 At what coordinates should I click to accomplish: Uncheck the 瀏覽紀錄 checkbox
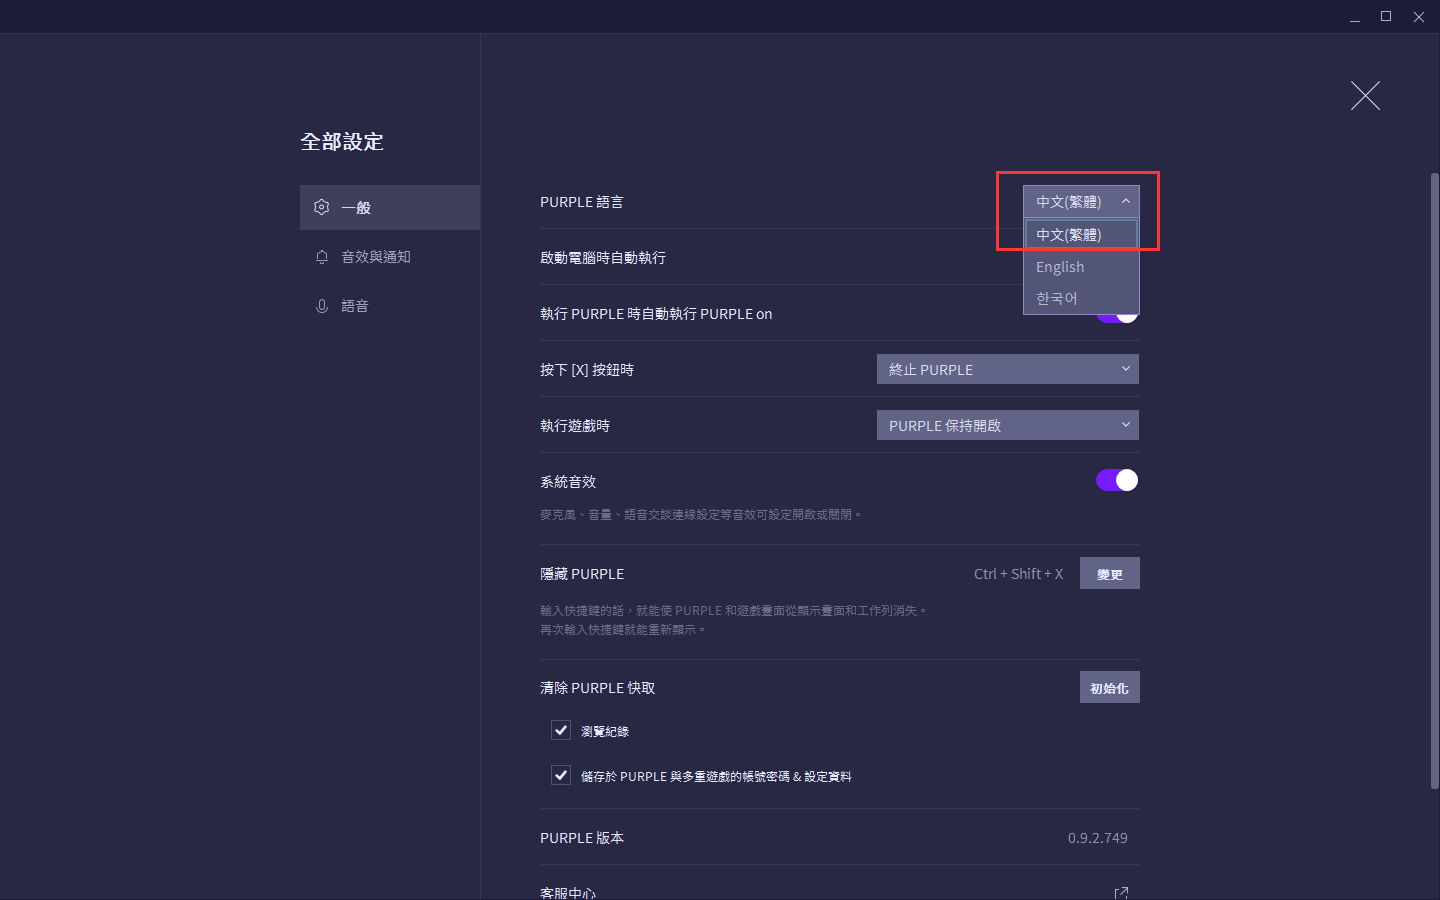[561, 730]
